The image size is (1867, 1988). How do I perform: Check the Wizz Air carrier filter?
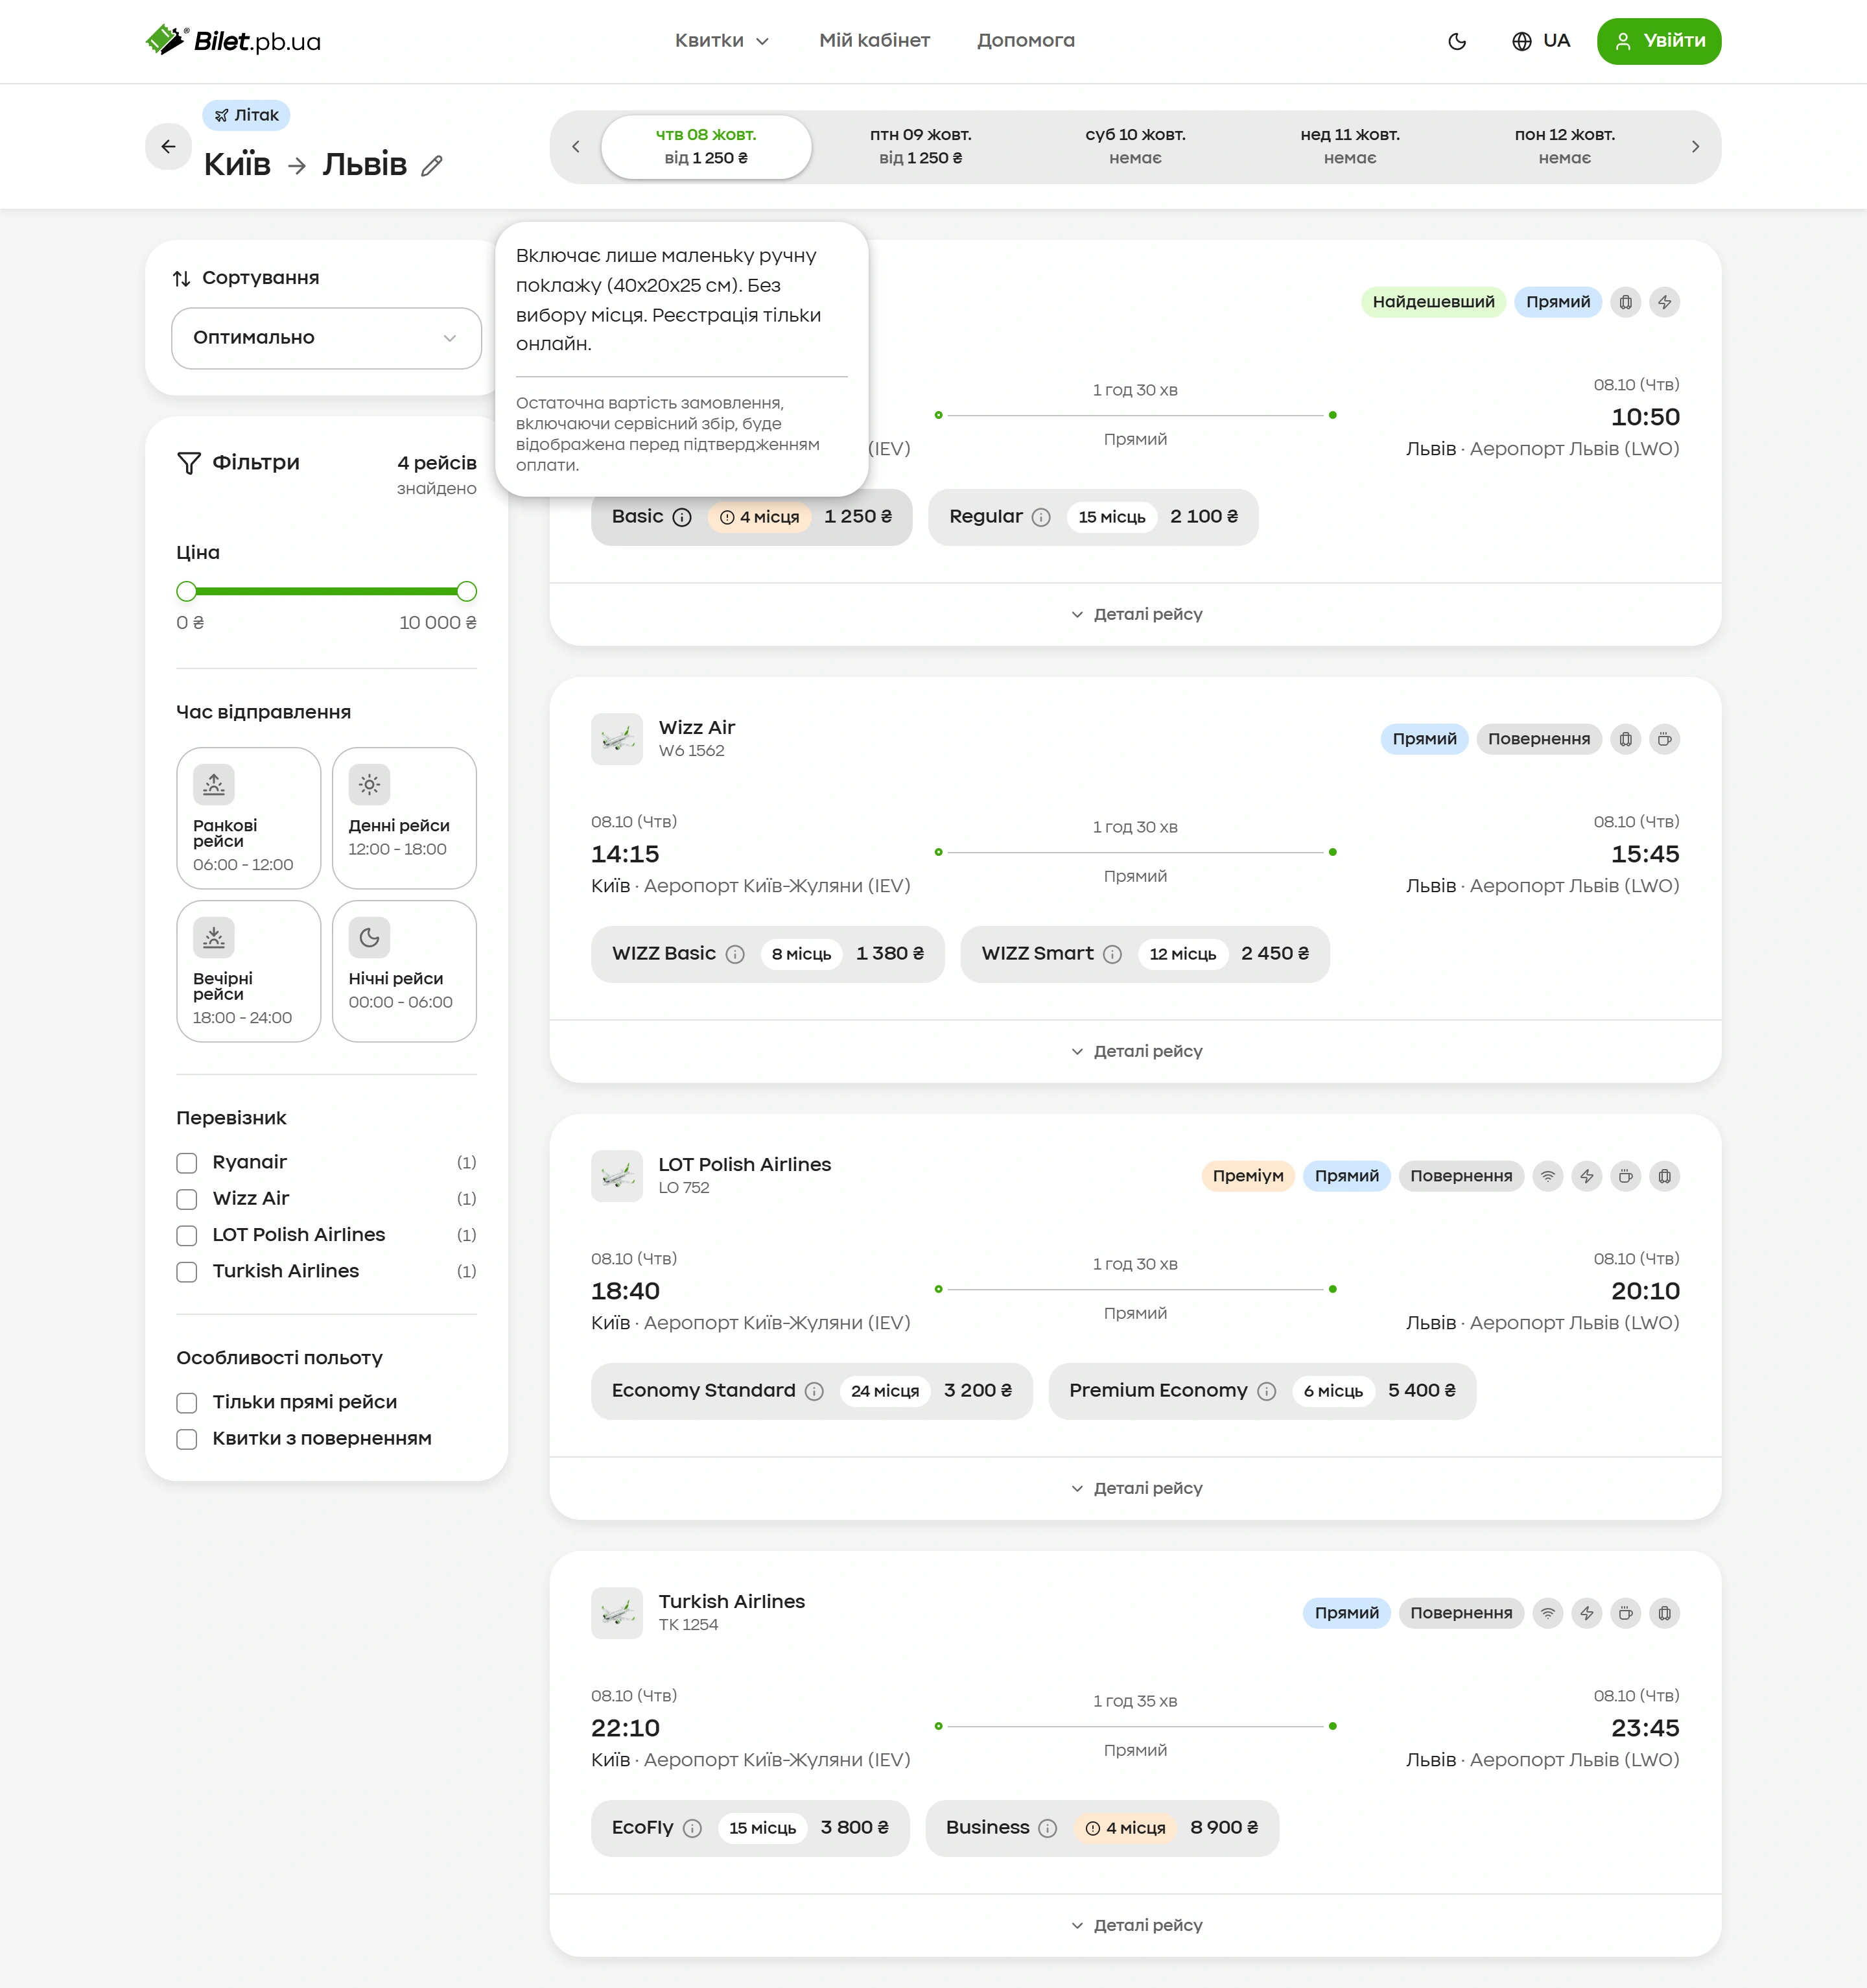pyautogui.click(x=187, y=1199)
